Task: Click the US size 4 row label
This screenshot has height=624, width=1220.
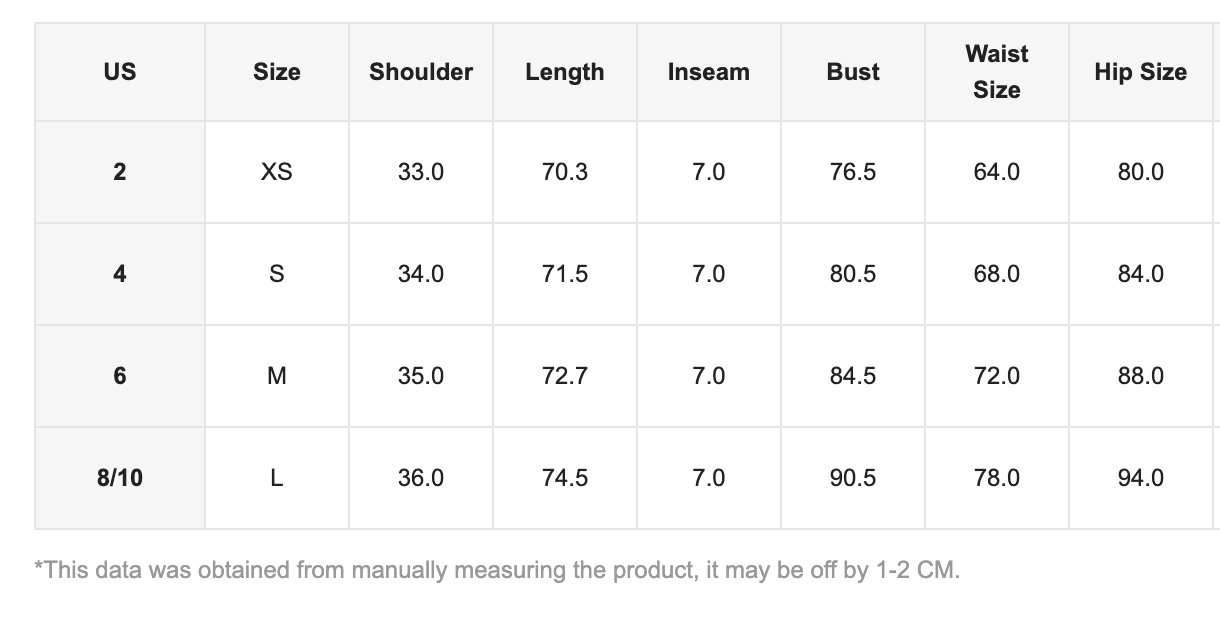Action: tap(120, 274)
